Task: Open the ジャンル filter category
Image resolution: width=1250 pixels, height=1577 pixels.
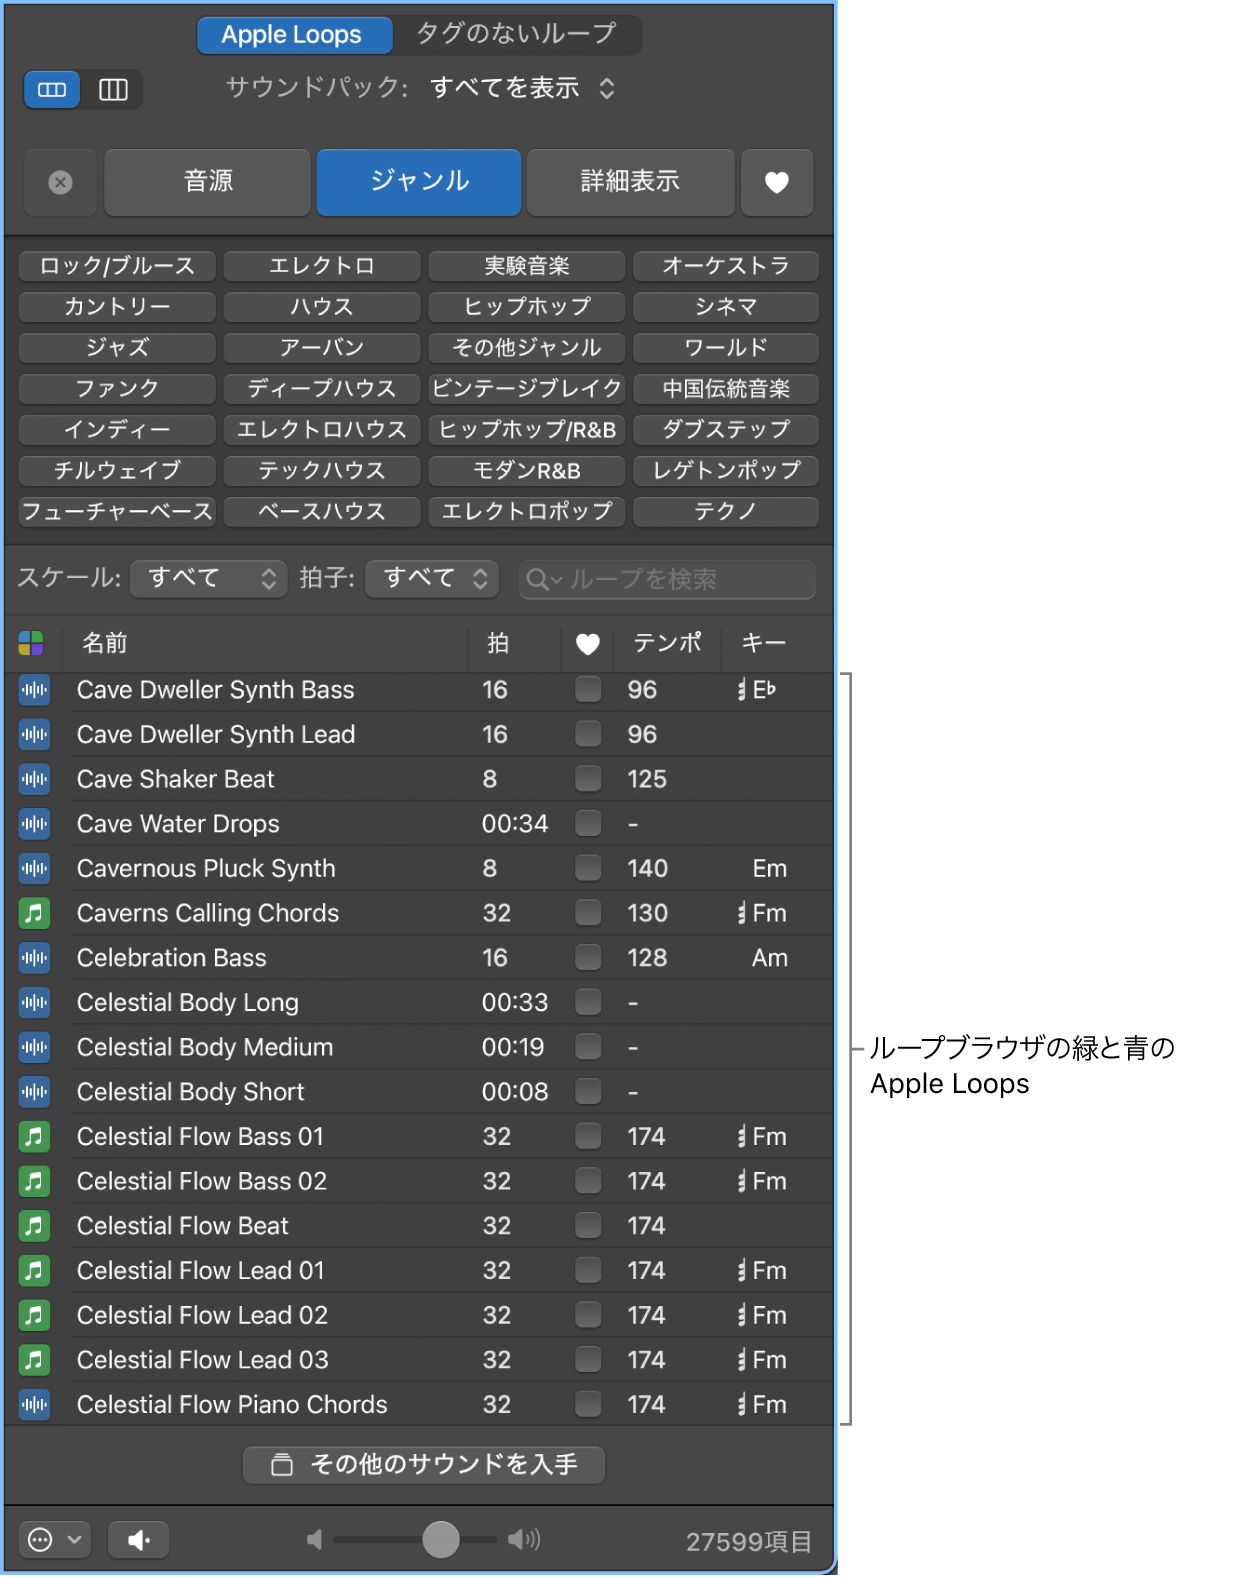Action: click(419, 182)
